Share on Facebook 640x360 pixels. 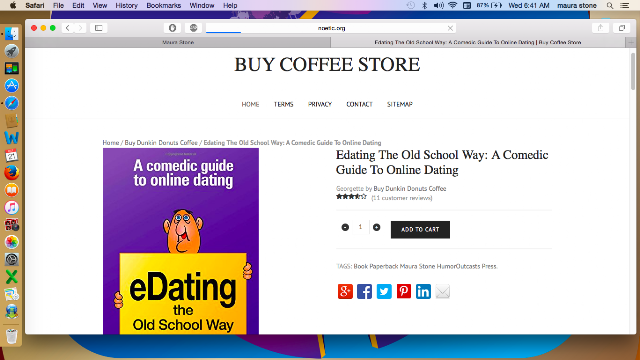click(x=364, y=291)
